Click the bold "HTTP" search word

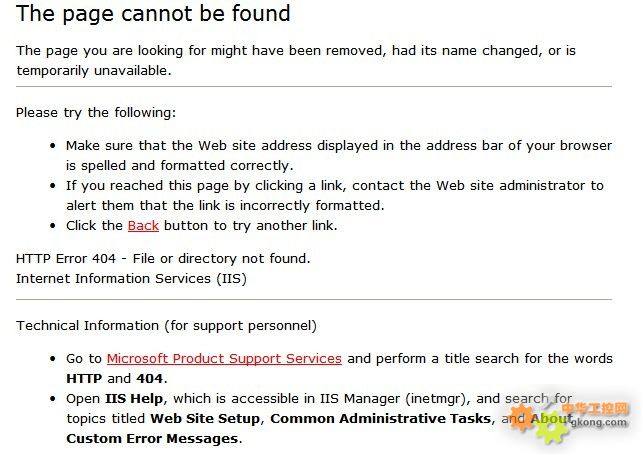(84, 379)
